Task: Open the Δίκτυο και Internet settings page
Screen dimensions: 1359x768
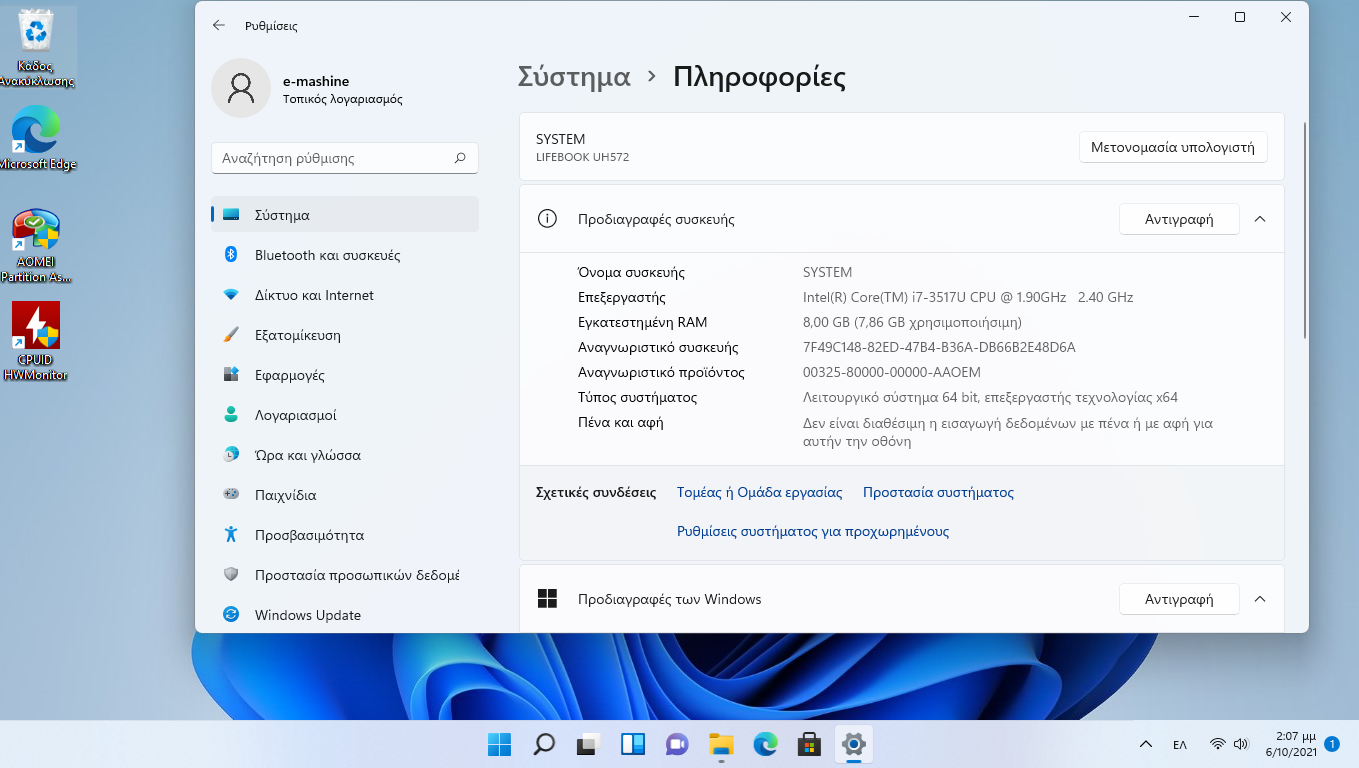Action: (x=345, y=295)
